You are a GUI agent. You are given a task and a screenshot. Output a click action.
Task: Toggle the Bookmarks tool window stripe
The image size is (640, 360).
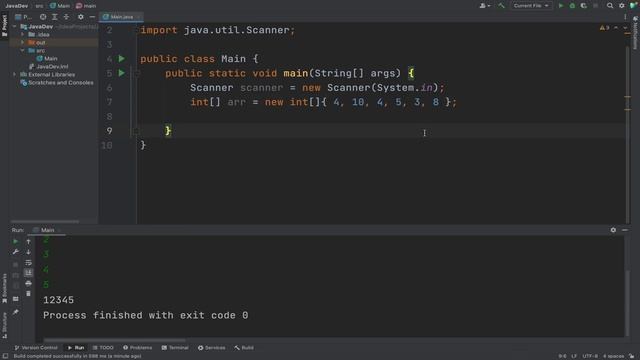click(x=4, y=288)
